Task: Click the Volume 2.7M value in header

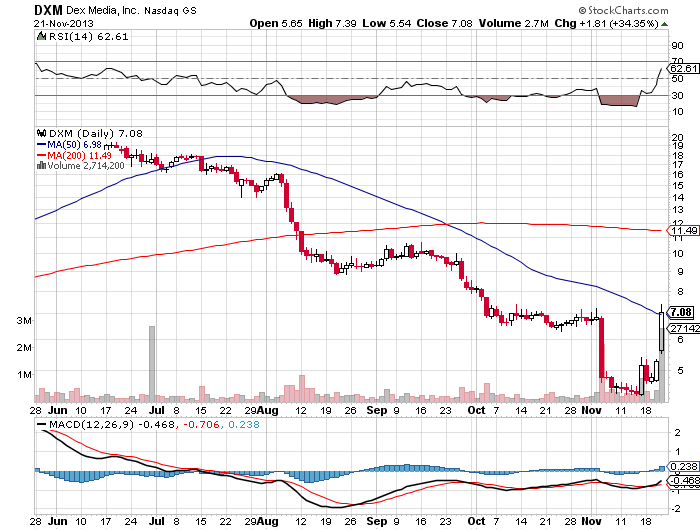Action: point(513,23)
